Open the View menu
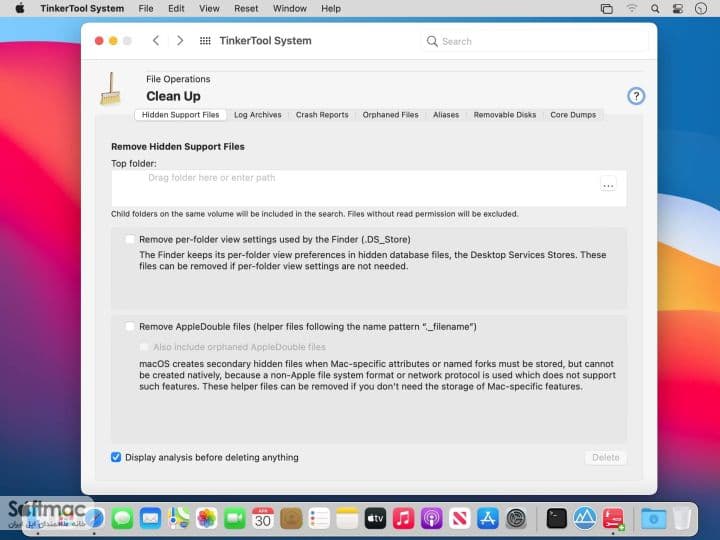Image resolution: width=720 pixels, height=540 pixels. pos(209,9)
